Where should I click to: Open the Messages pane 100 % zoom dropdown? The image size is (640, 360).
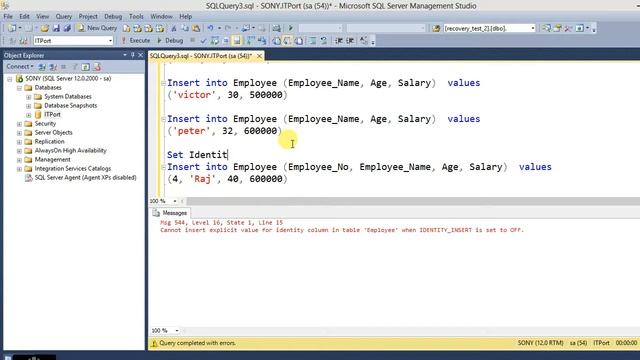point(177,331)
